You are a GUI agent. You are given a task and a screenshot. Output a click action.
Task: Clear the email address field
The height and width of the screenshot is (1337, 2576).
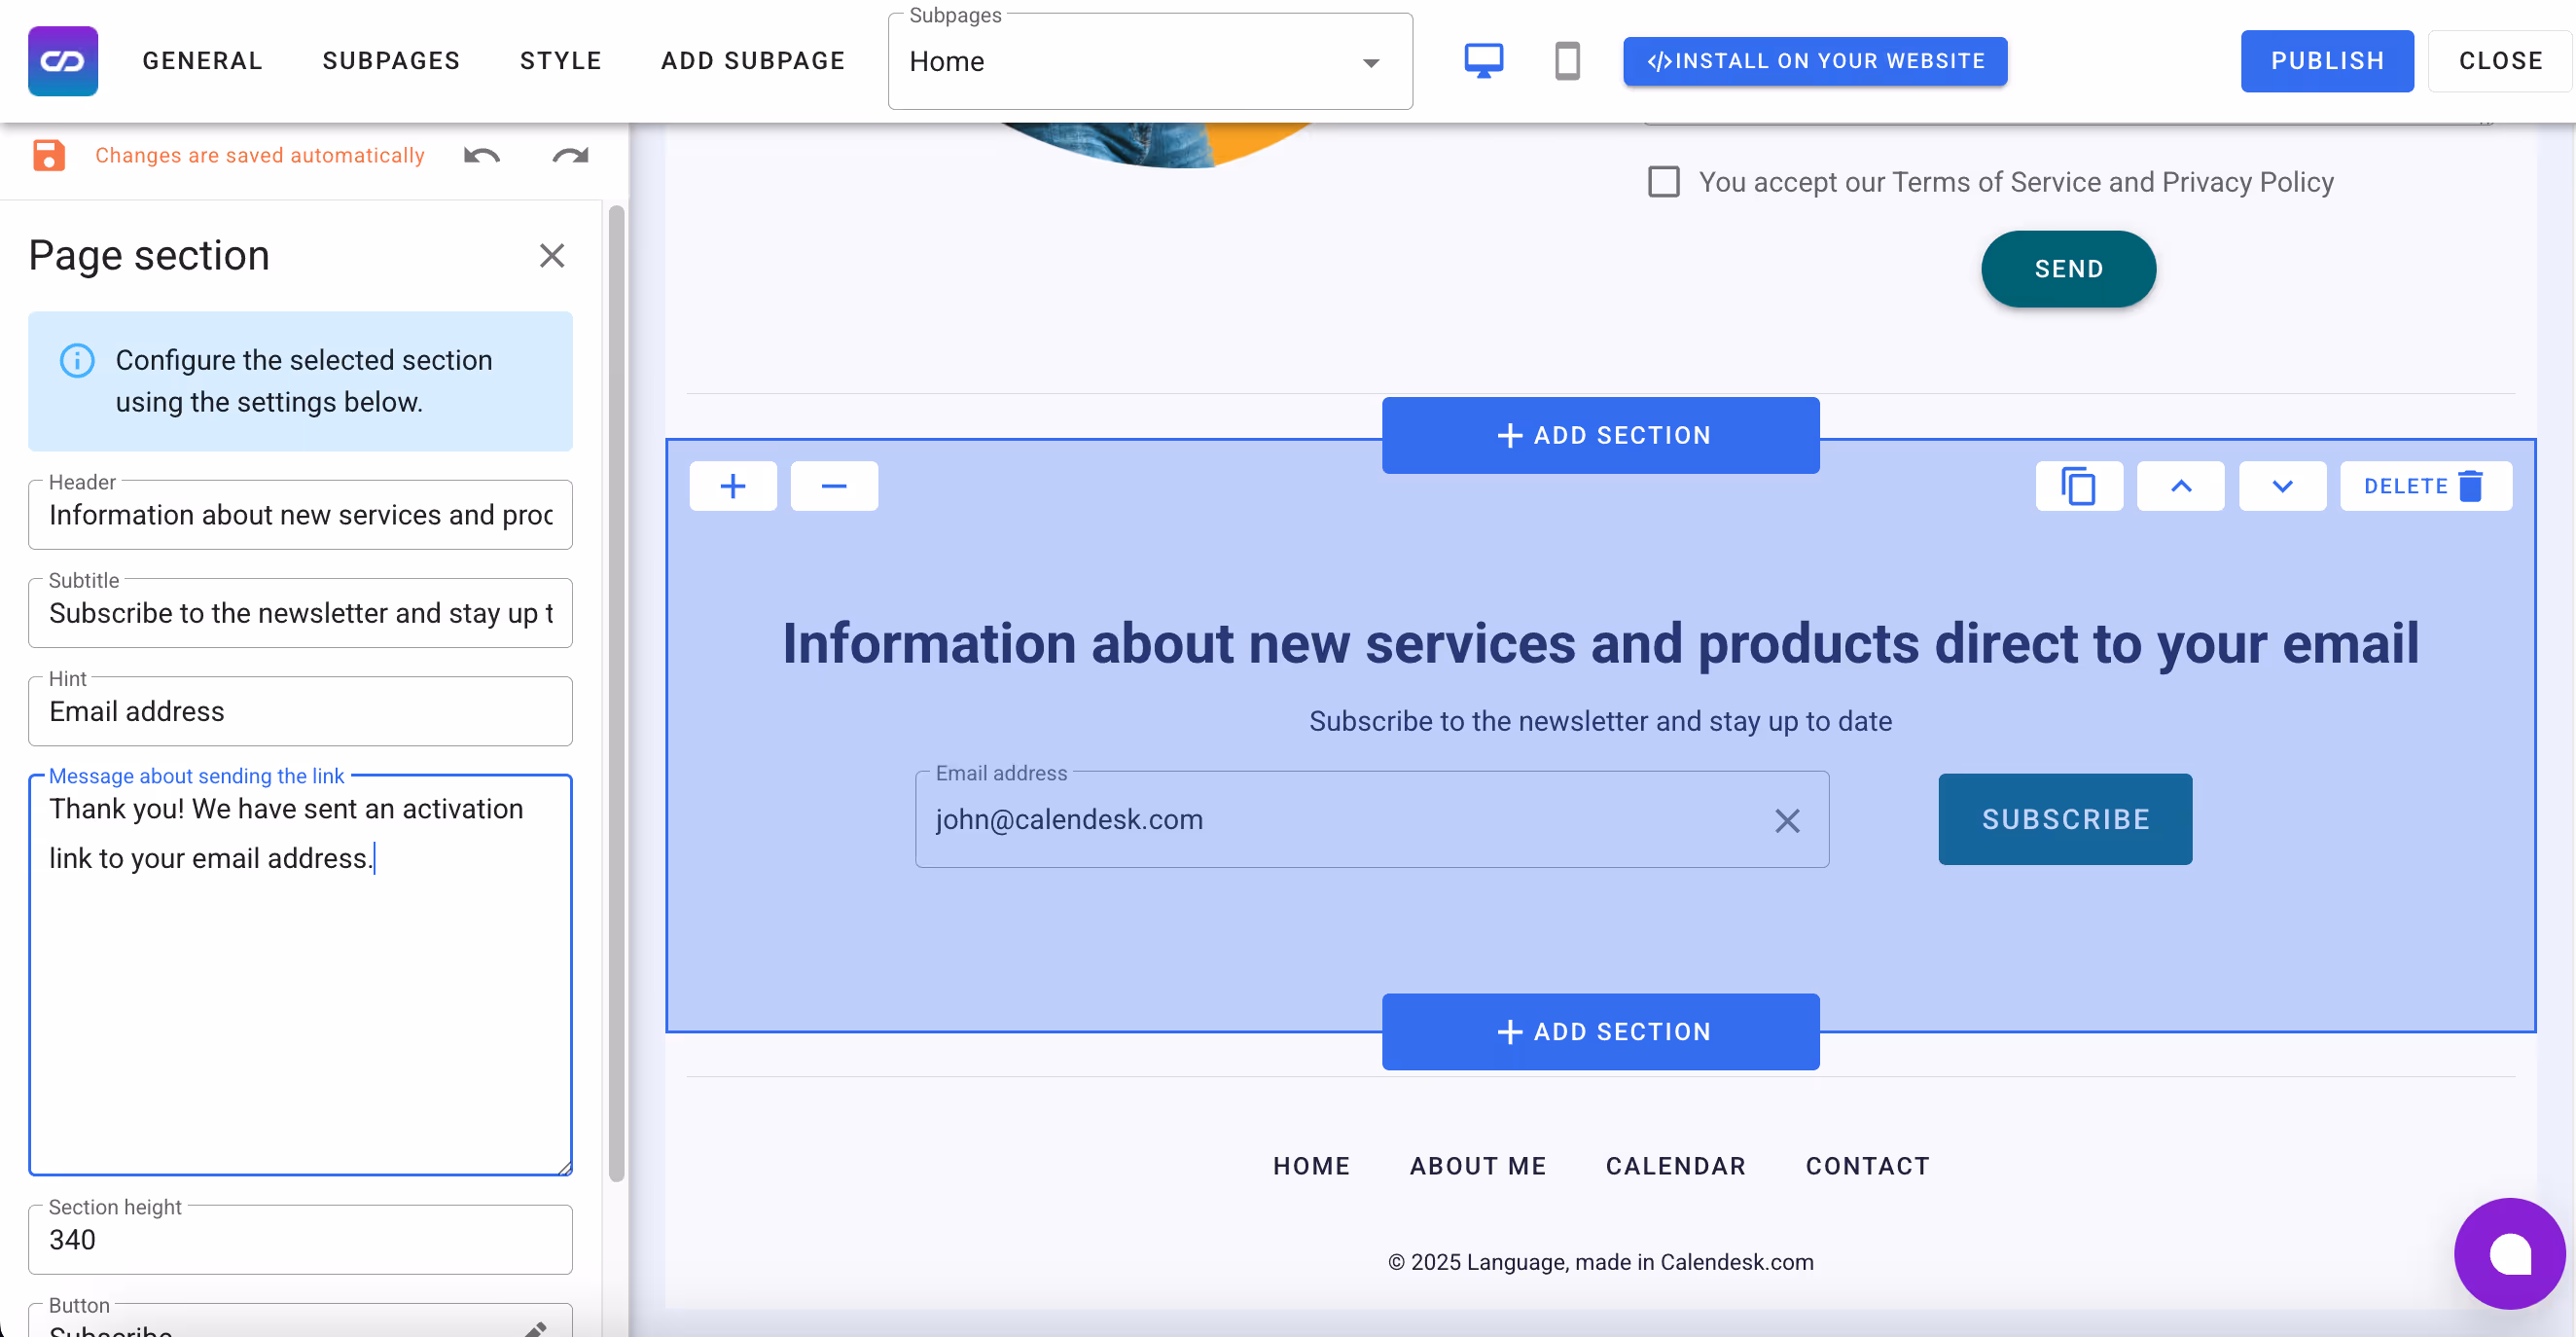[x=1788, y=820]
